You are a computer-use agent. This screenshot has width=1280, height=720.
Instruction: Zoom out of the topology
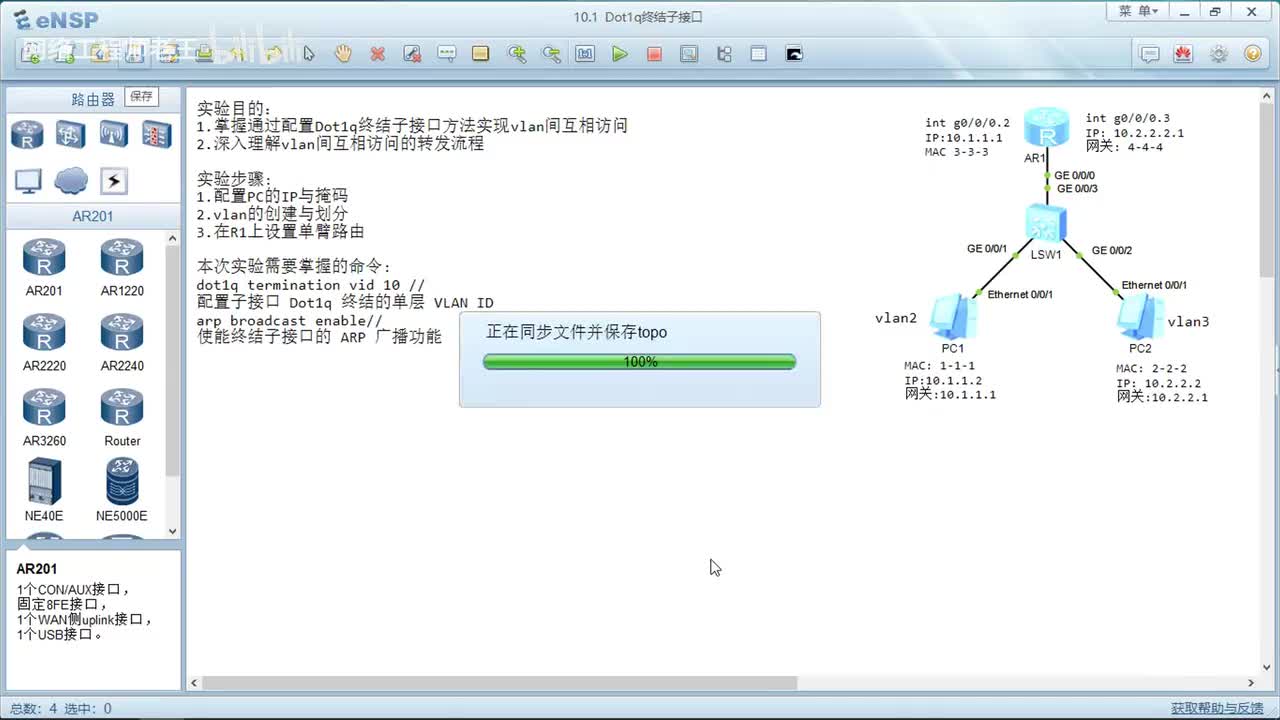pyautogui.click(x=551, y=54)
